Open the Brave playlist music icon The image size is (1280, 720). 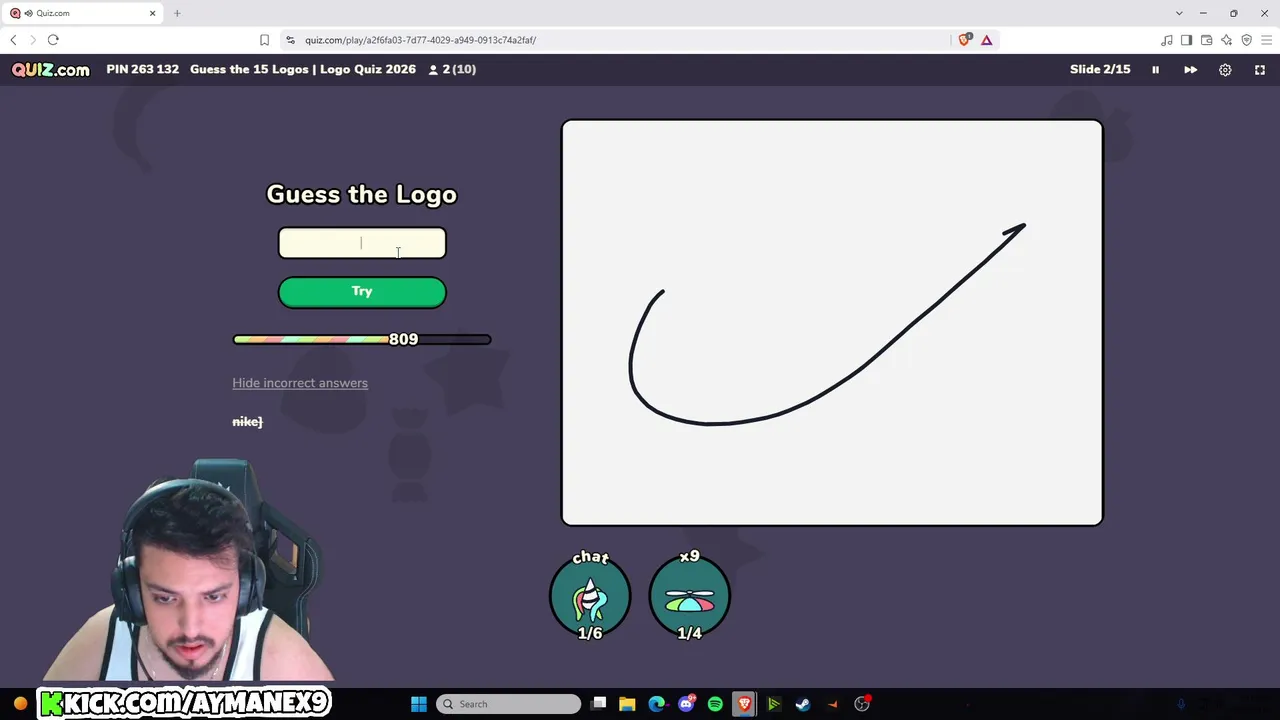1167,40
